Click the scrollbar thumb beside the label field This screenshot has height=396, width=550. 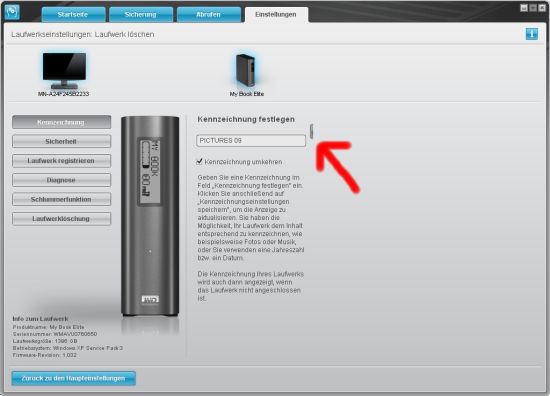point(311,131)
